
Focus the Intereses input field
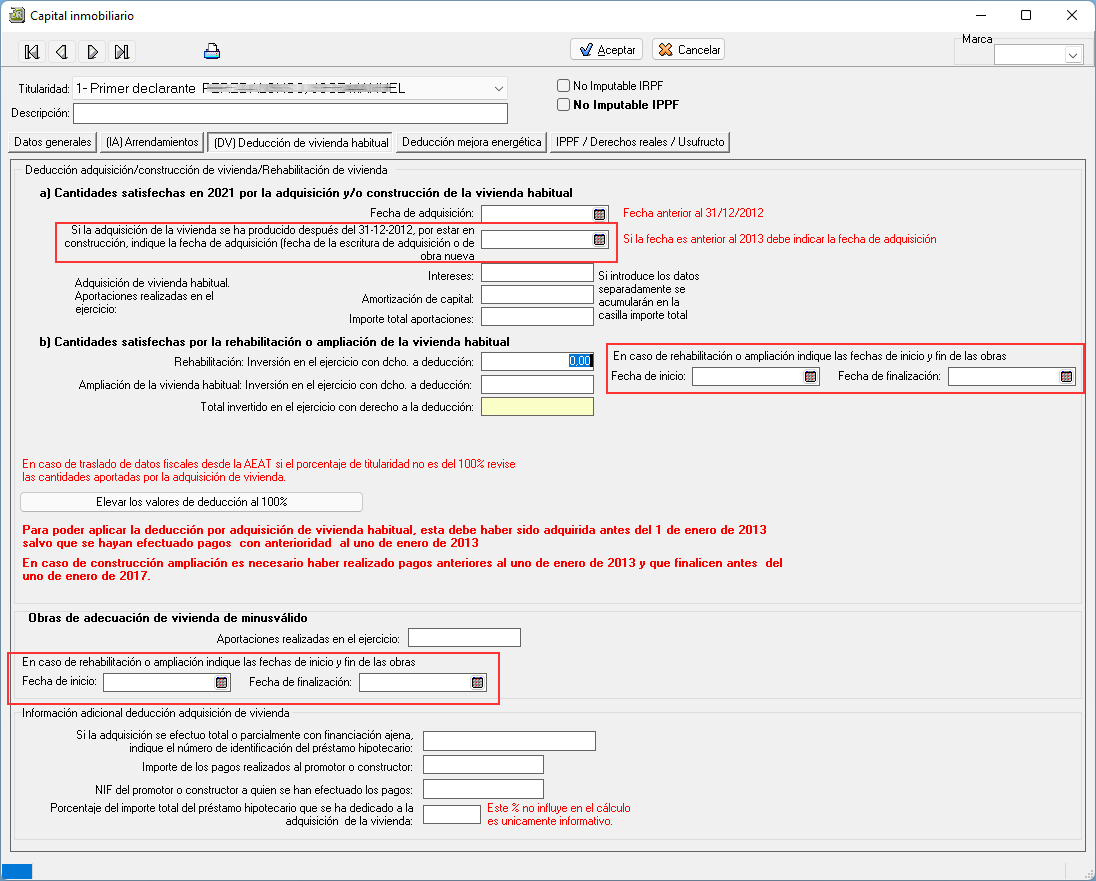pyautogui.click(x=538, y=273)
